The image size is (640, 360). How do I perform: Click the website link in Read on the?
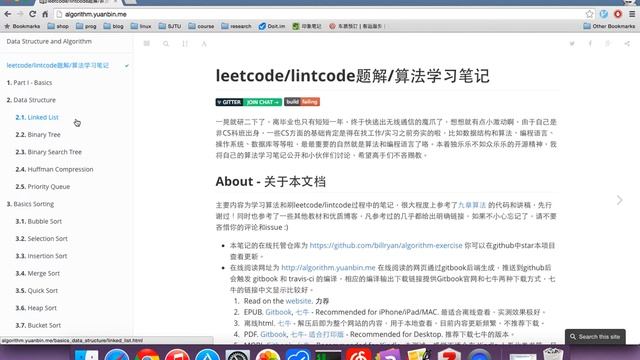(x=298, y=301)
